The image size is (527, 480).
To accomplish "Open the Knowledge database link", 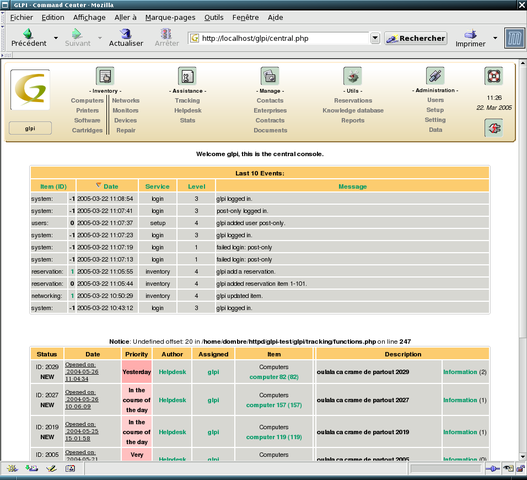I will point(353,110).
